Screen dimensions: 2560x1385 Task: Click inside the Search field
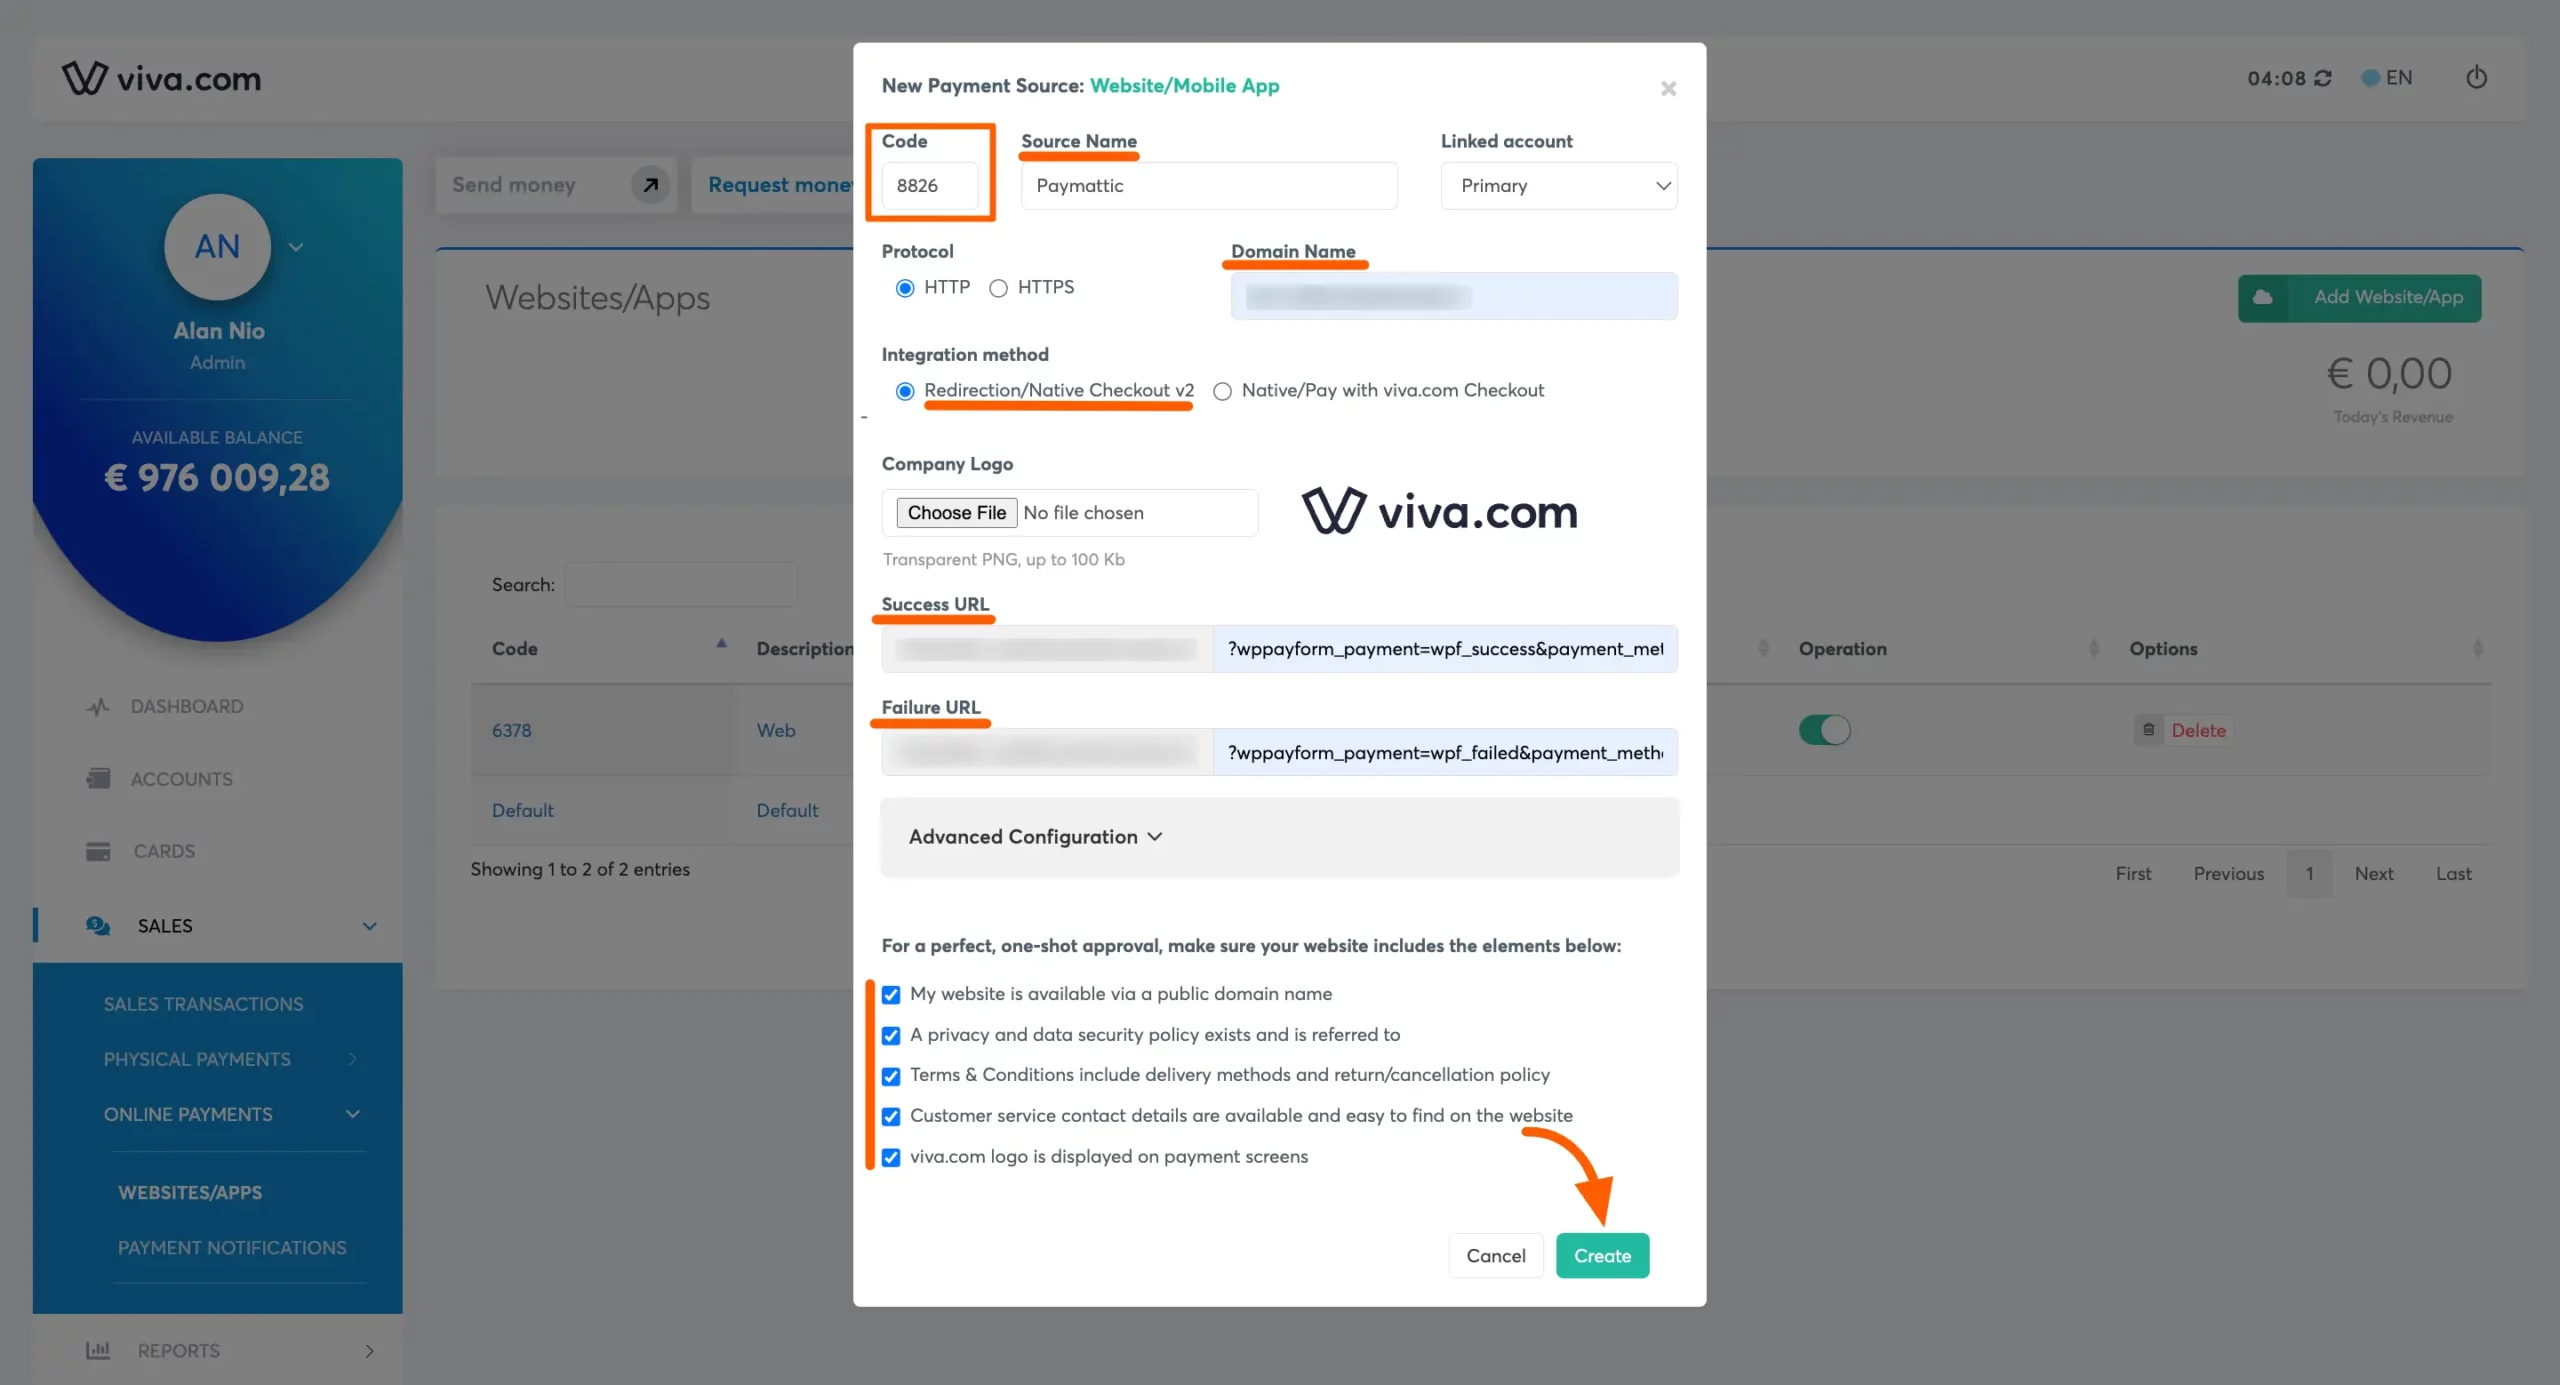680,584
